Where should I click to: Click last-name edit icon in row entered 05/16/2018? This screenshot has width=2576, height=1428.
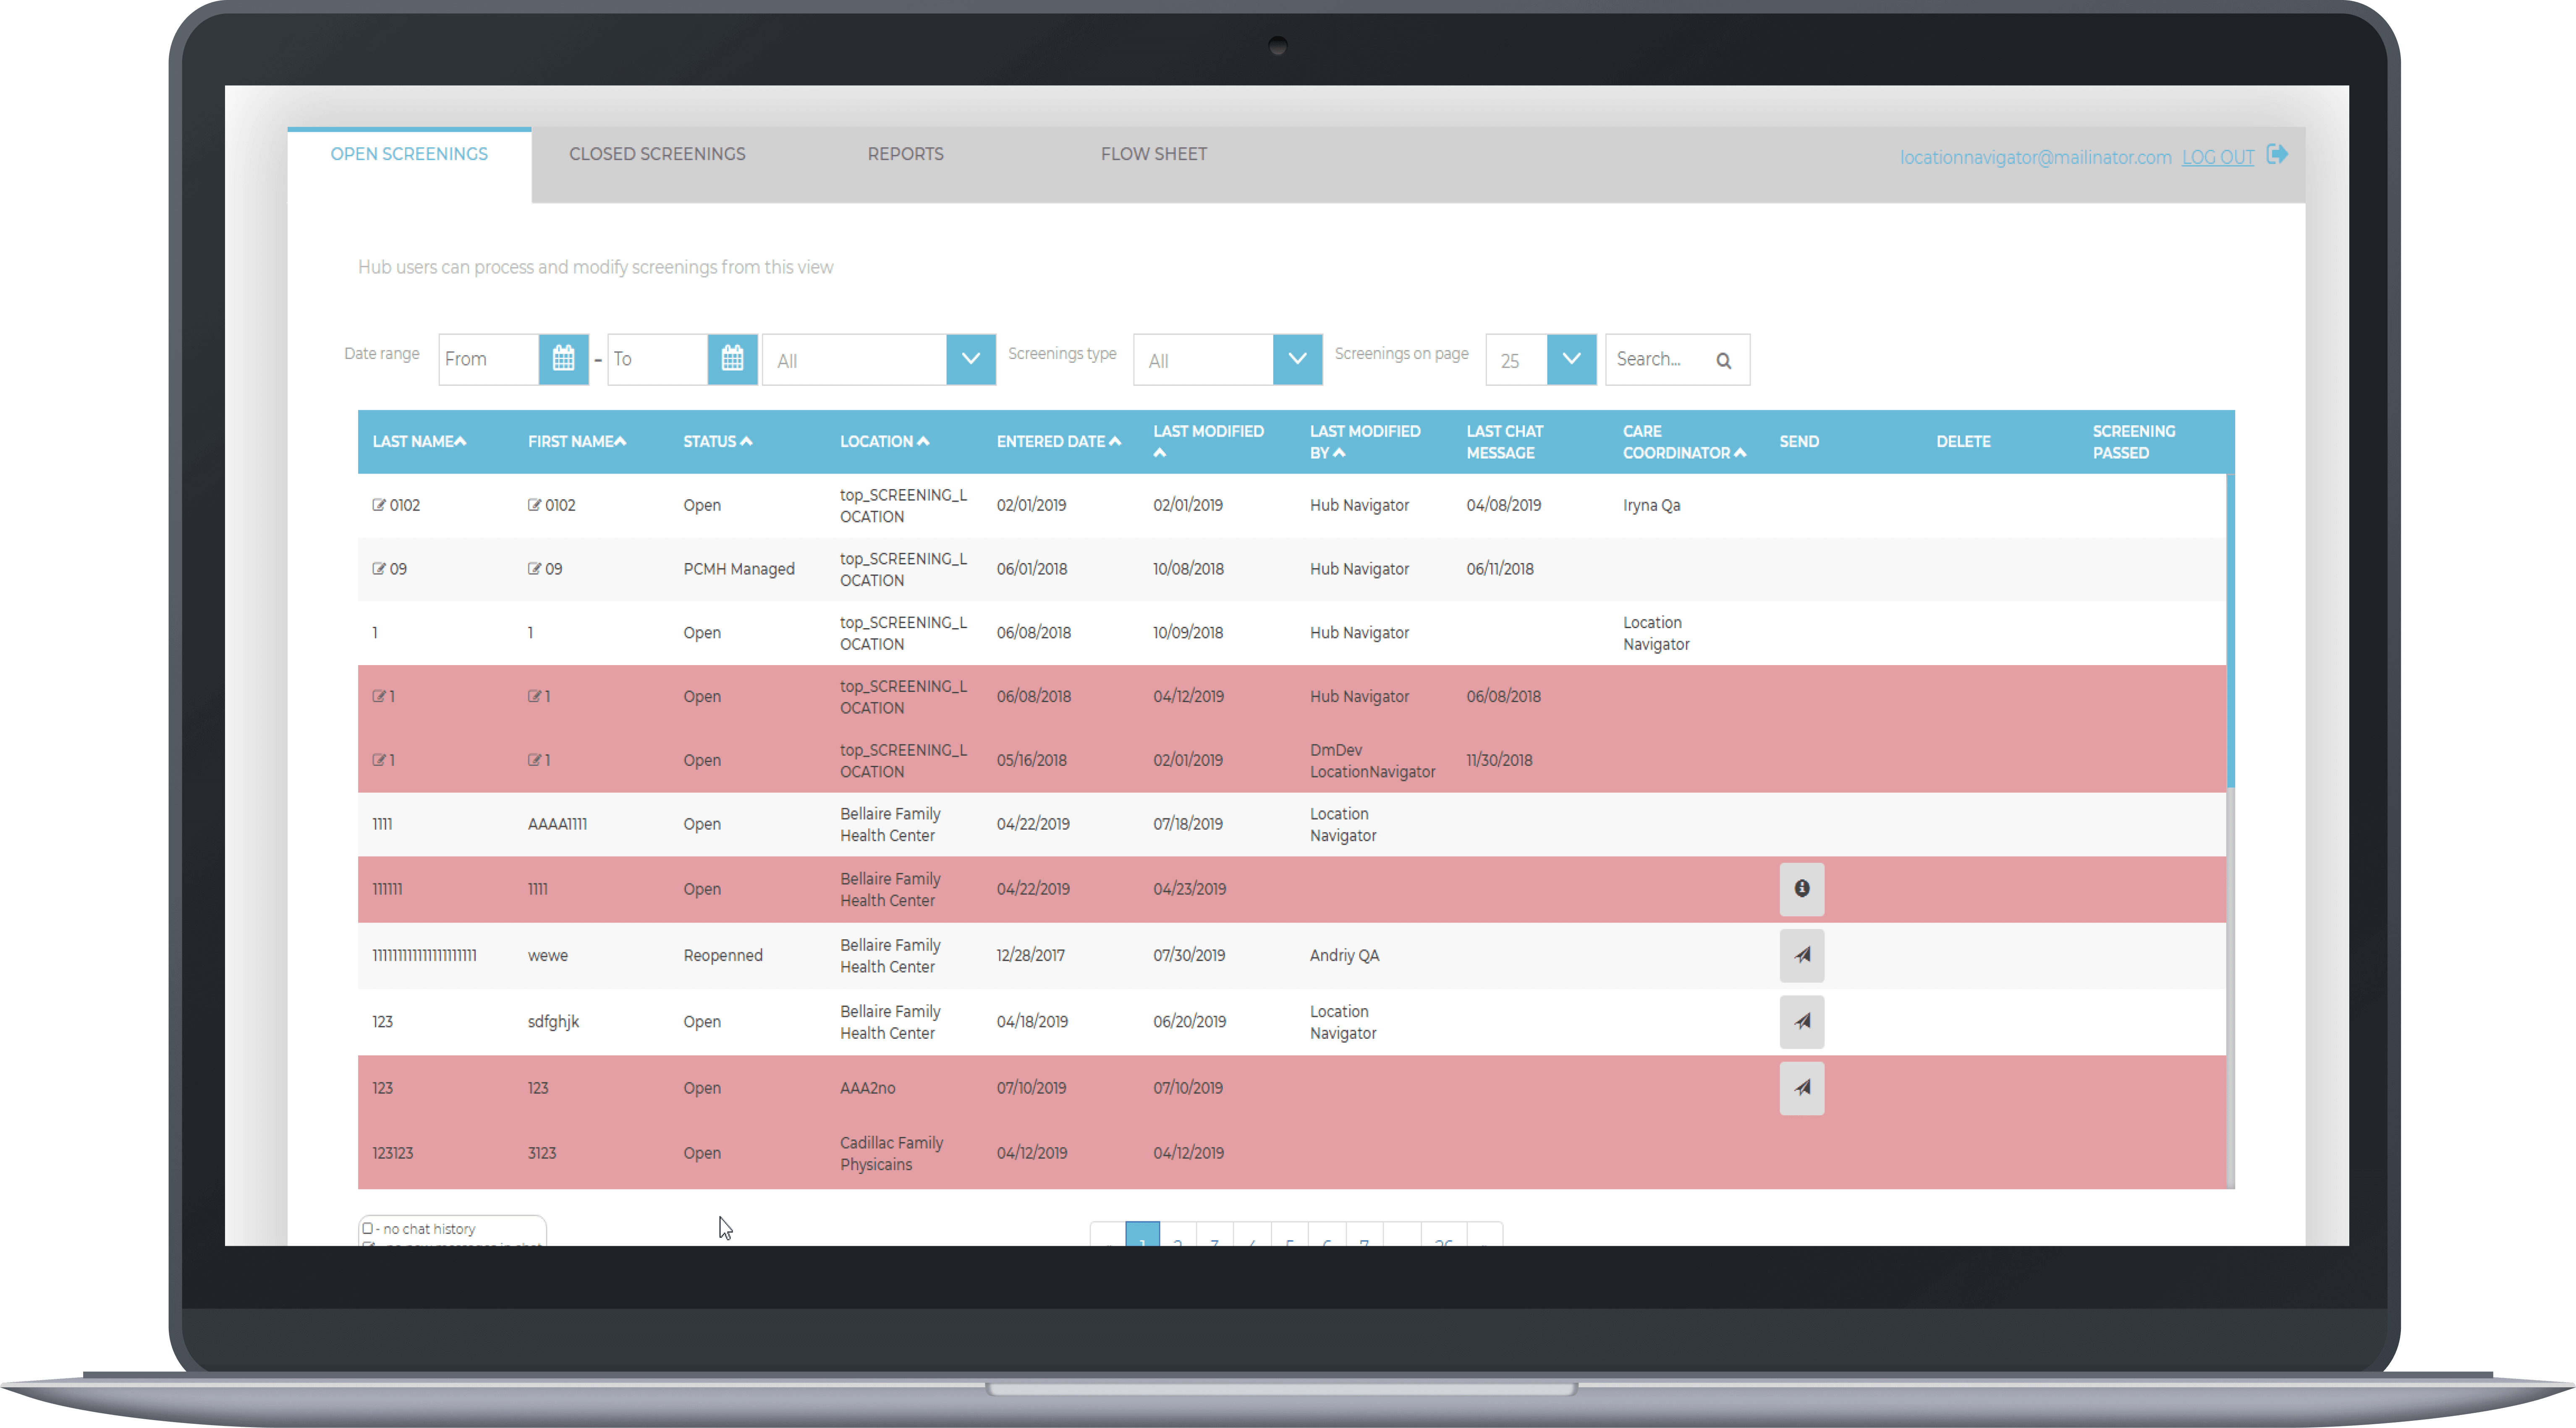pyautogui.click(x=379, y=760)
